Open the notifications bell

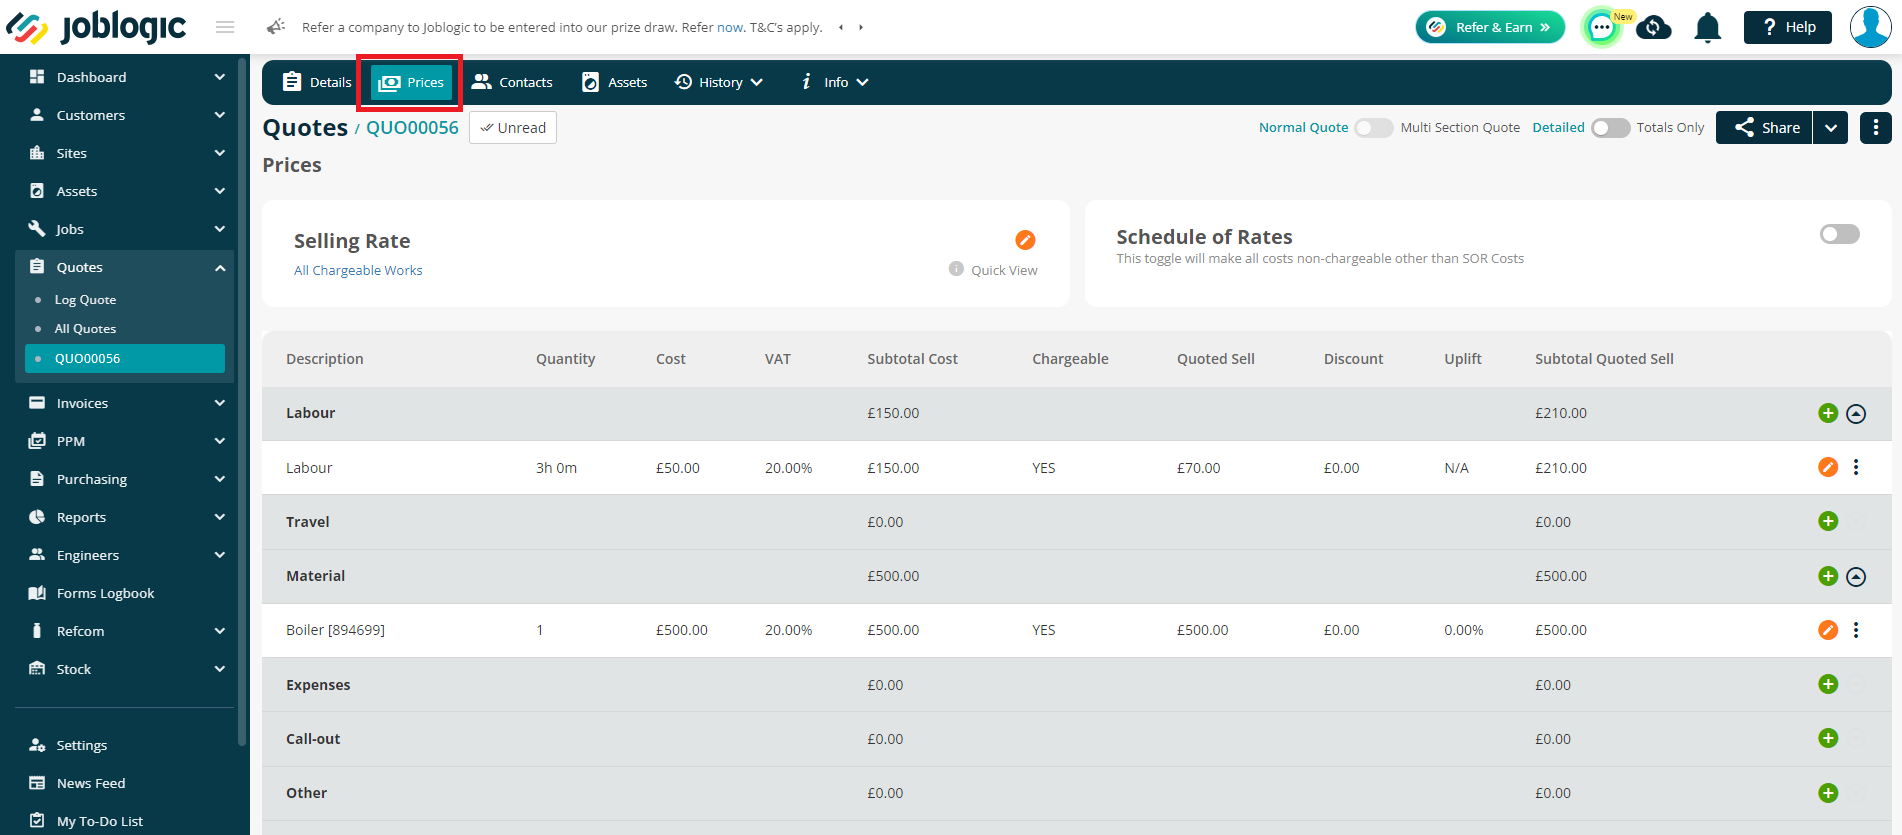point(1708,27)
